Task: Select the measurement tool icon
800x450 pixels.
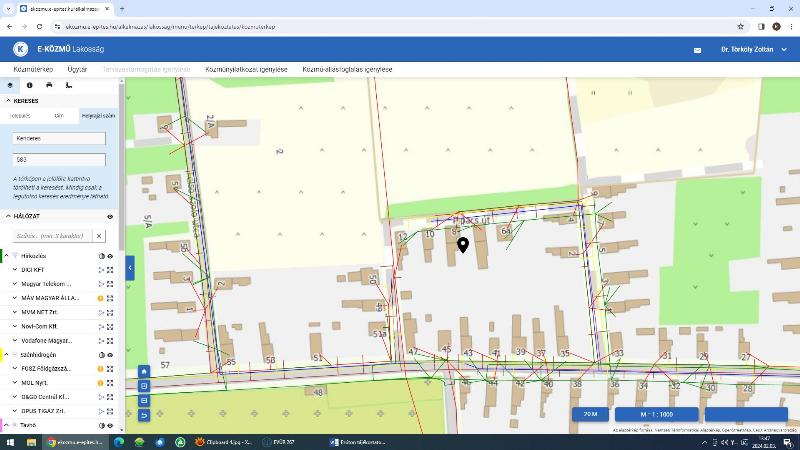Action: 69,85
